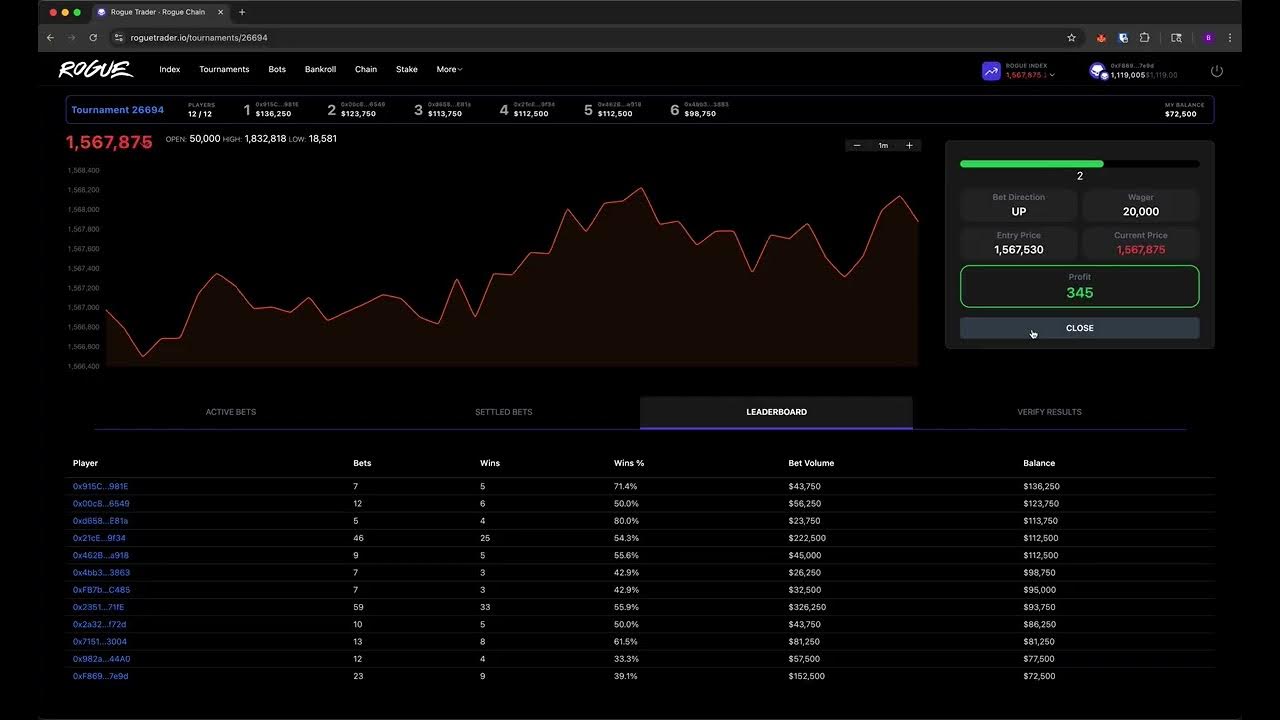Click the tab search icon in toolbar
This screenshot has width=1280, height=720.
(x=1176, y=38)
